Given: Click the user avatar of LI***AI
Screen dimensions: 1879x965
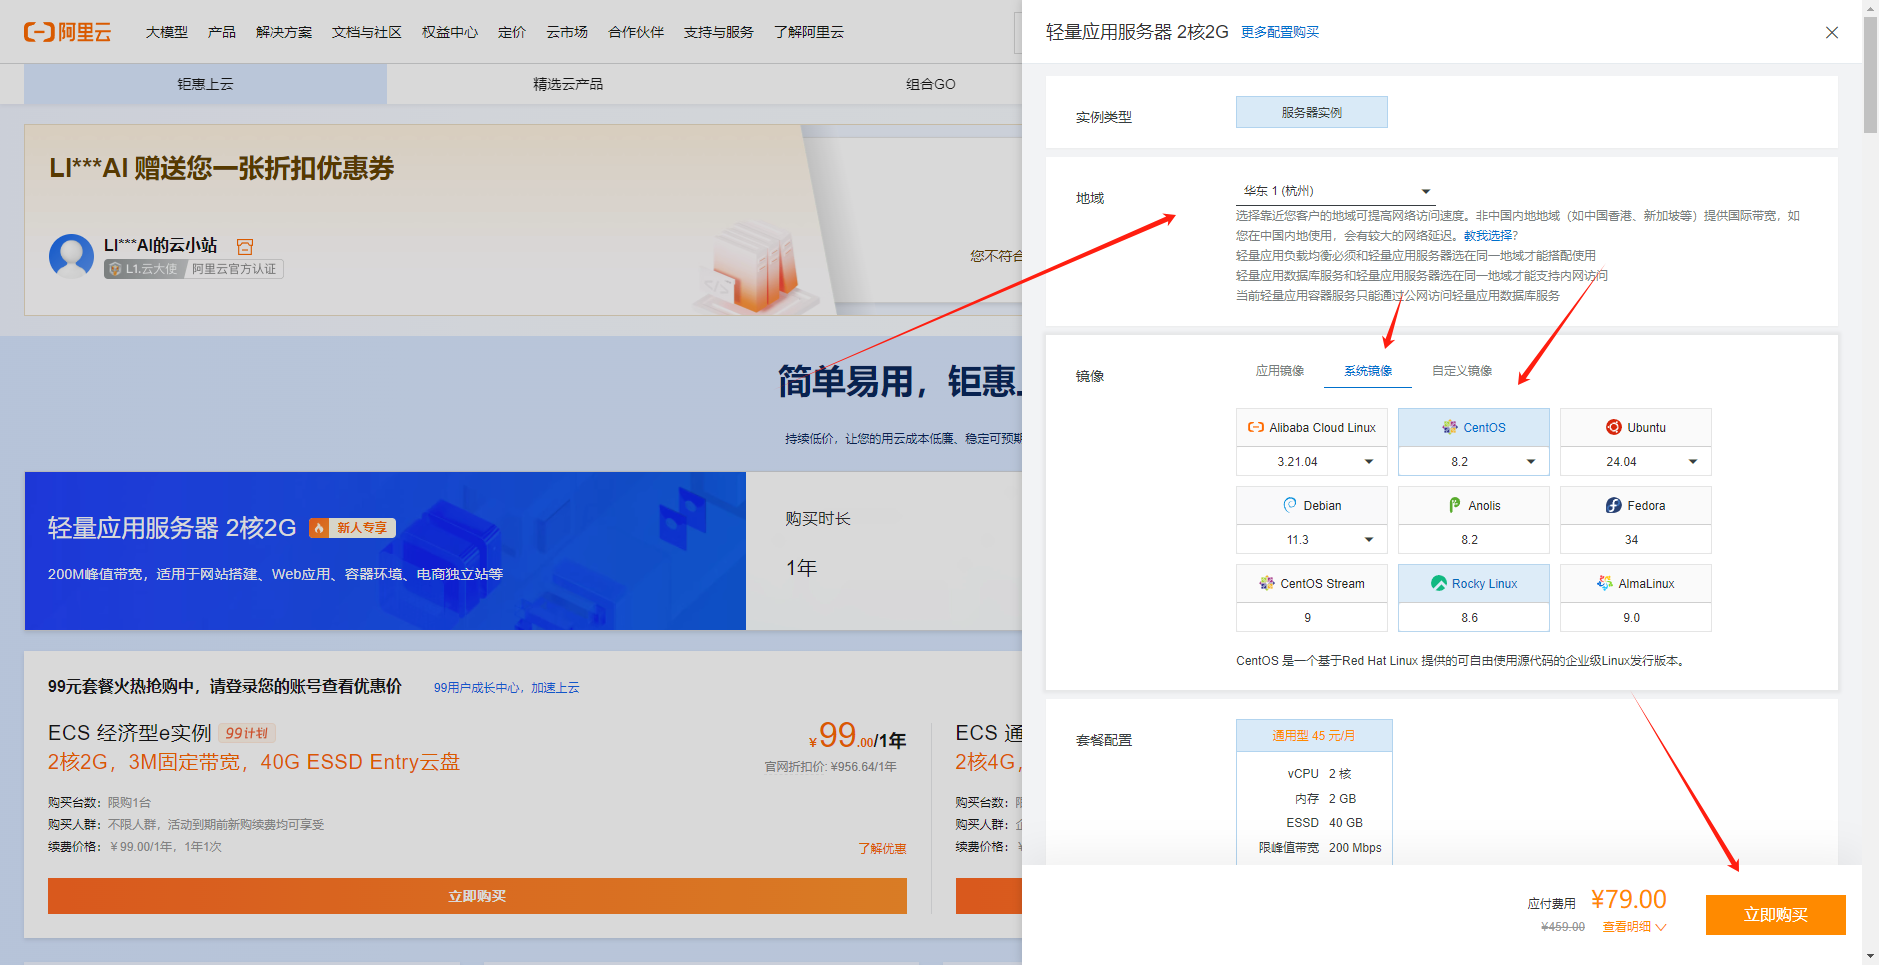Looking at the screenshot, I should (x=71, y=256).
